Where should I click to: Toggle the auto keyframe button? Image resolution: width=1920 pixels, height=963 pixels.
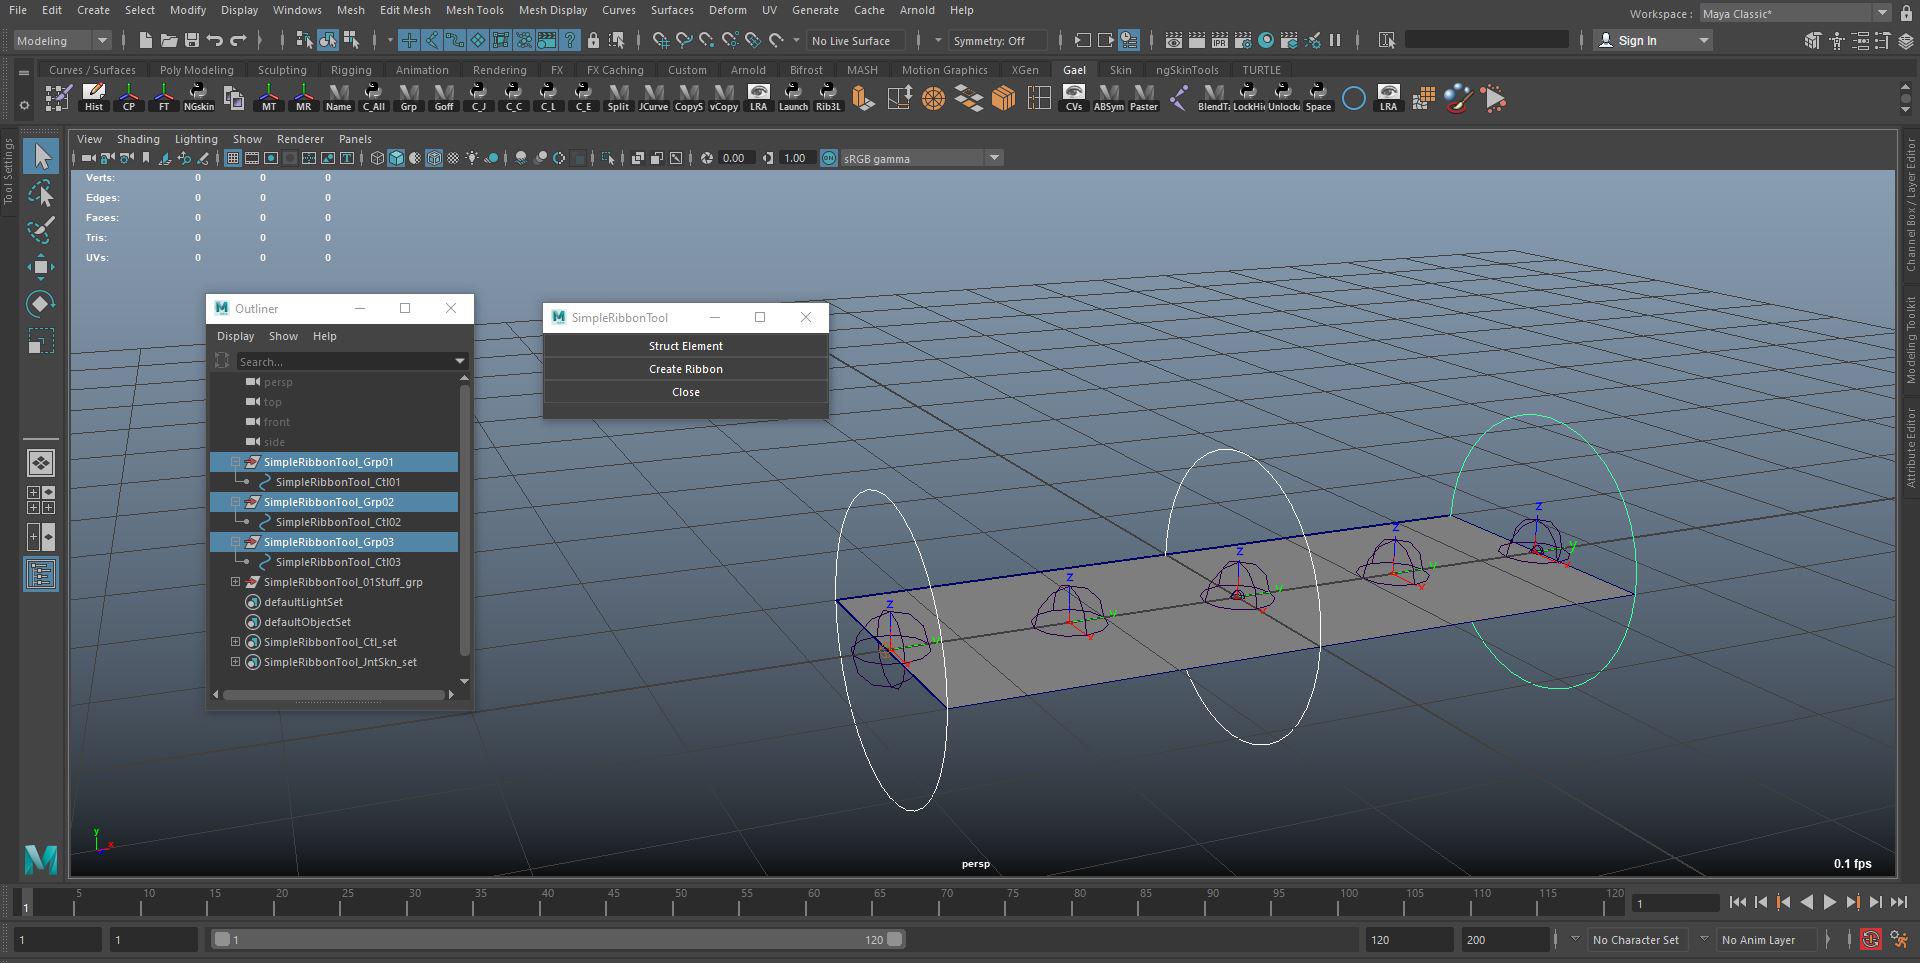[x=1870, y=939]
